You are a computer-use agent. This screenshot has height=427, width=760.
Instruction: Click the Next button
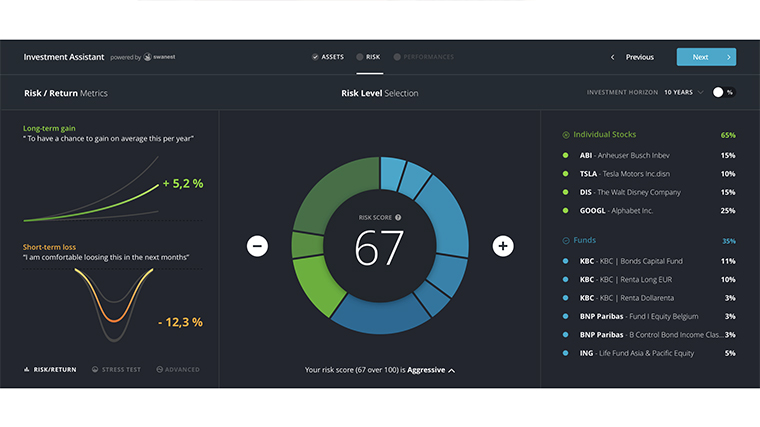[706, 57]
